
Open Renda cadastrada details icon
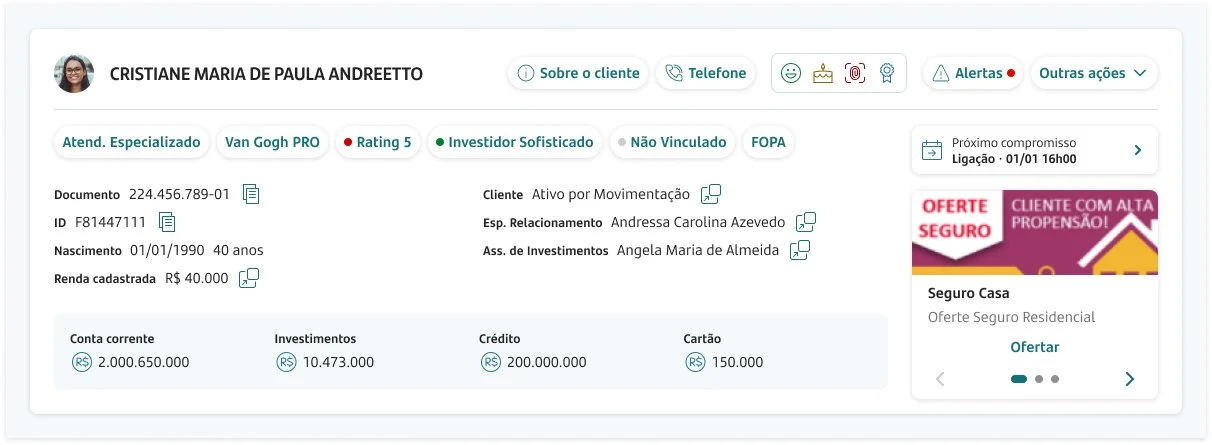click(249, 278)
